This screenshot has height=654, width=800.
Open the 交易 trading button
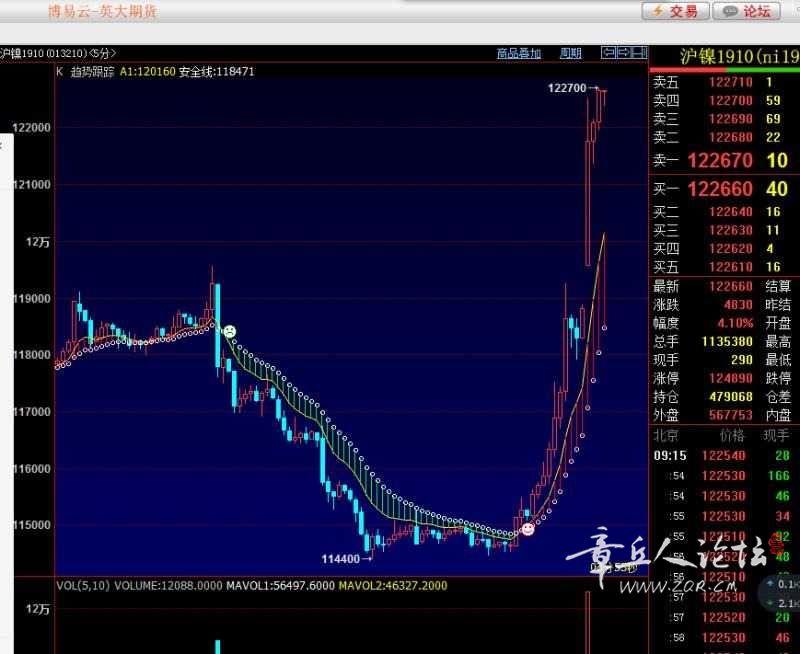[676, 11]
